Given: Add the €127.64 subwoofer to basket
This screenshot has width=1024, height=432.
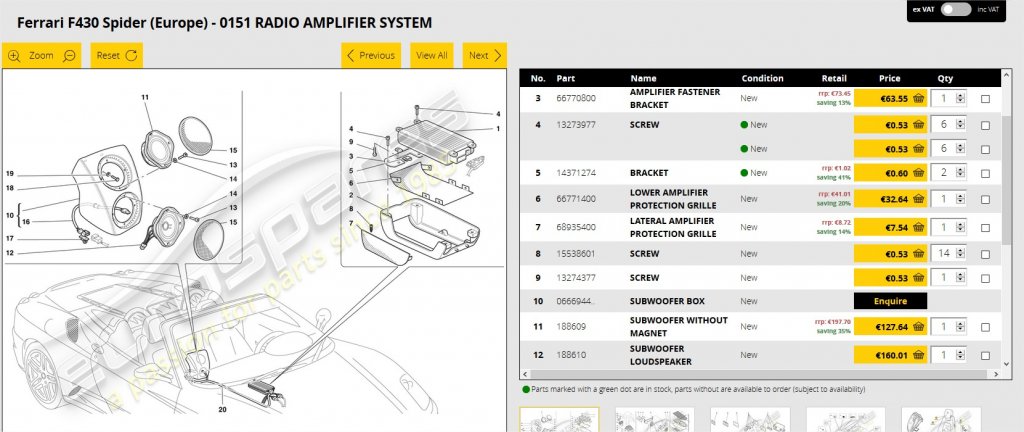Looking at the screenshot, I should pyautogui.click(x=891, y=327).
